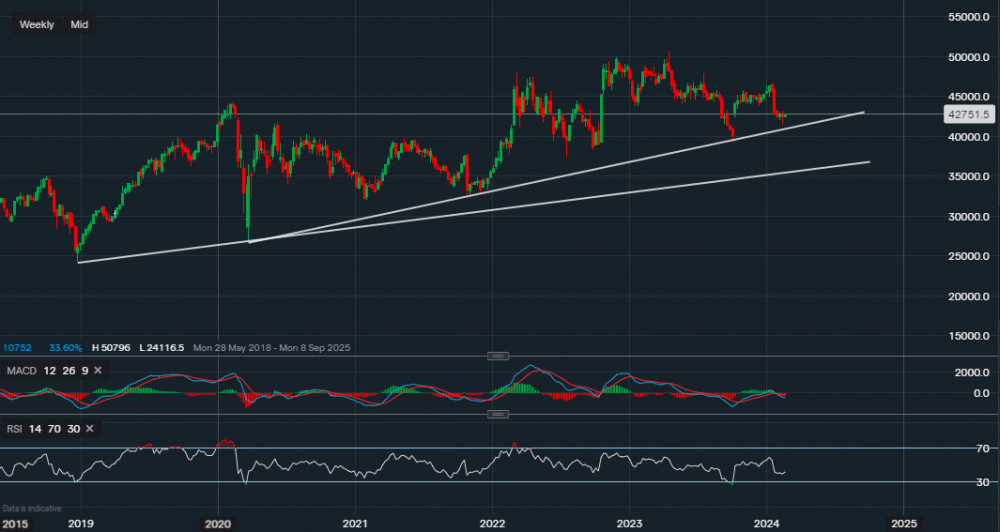Open the Mid price type selector
This screenshot has height=532, width=1000.
(79, 24)
